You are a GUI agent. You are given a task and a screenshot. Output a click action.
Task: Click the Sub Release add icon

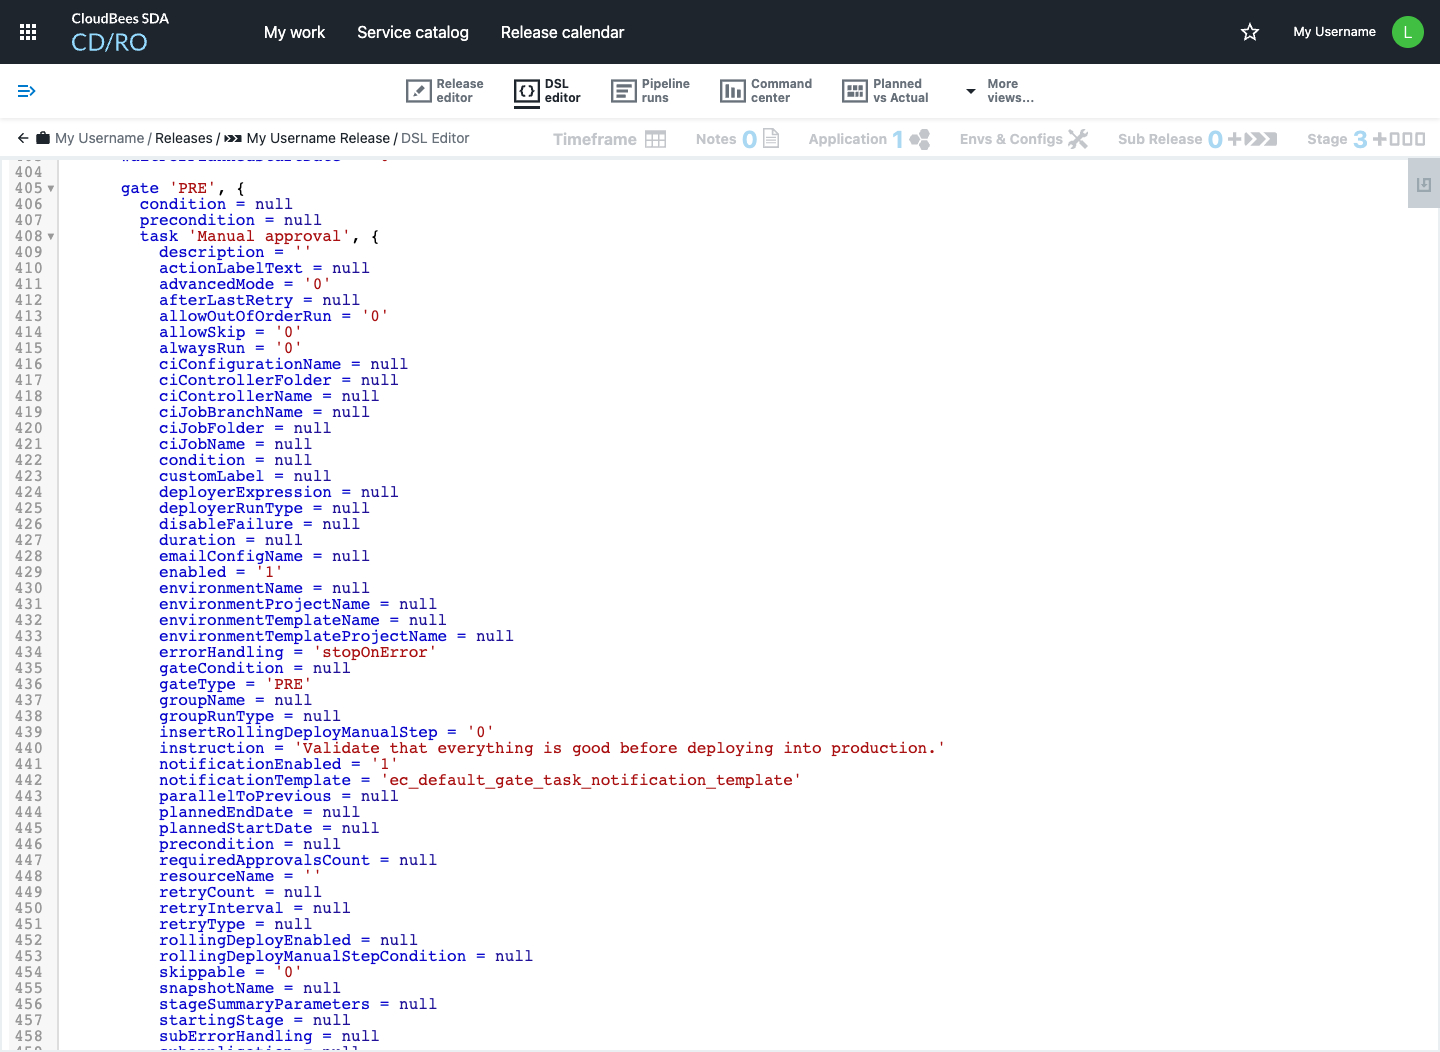(1253, 139)
